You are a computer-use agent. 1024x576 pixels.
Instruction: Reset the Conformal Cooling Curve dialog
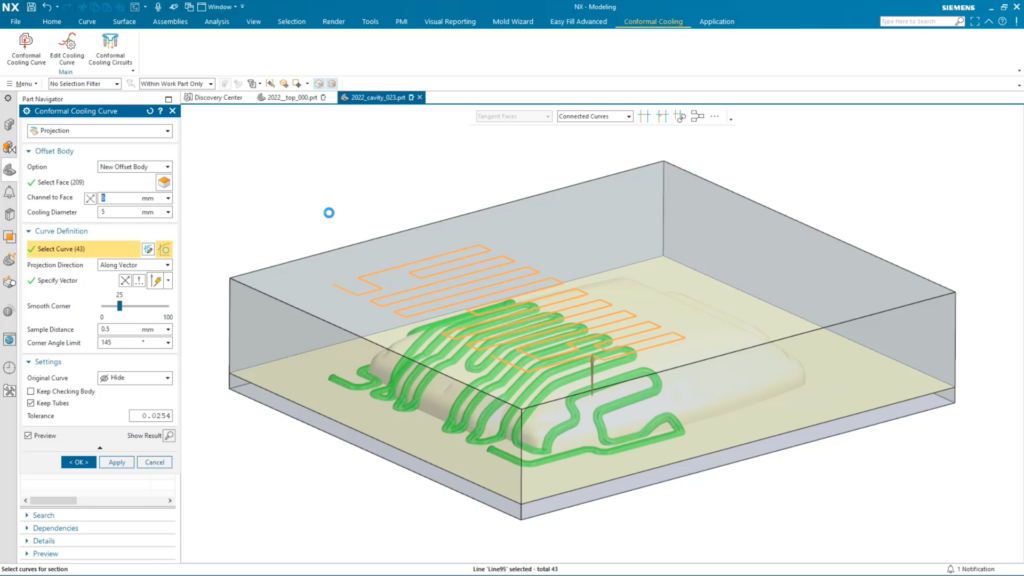[150, 111]
